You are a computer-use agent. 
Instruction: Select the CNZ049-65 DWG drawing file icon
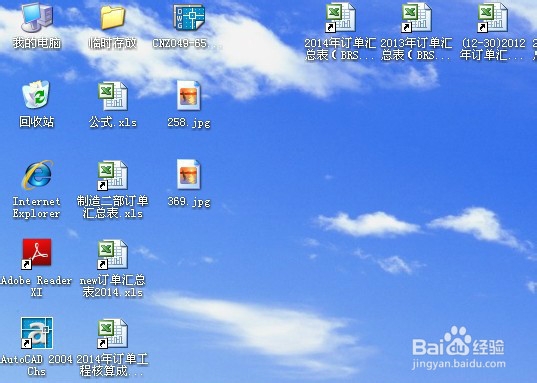pyautogui.click(x=189, y=17)
